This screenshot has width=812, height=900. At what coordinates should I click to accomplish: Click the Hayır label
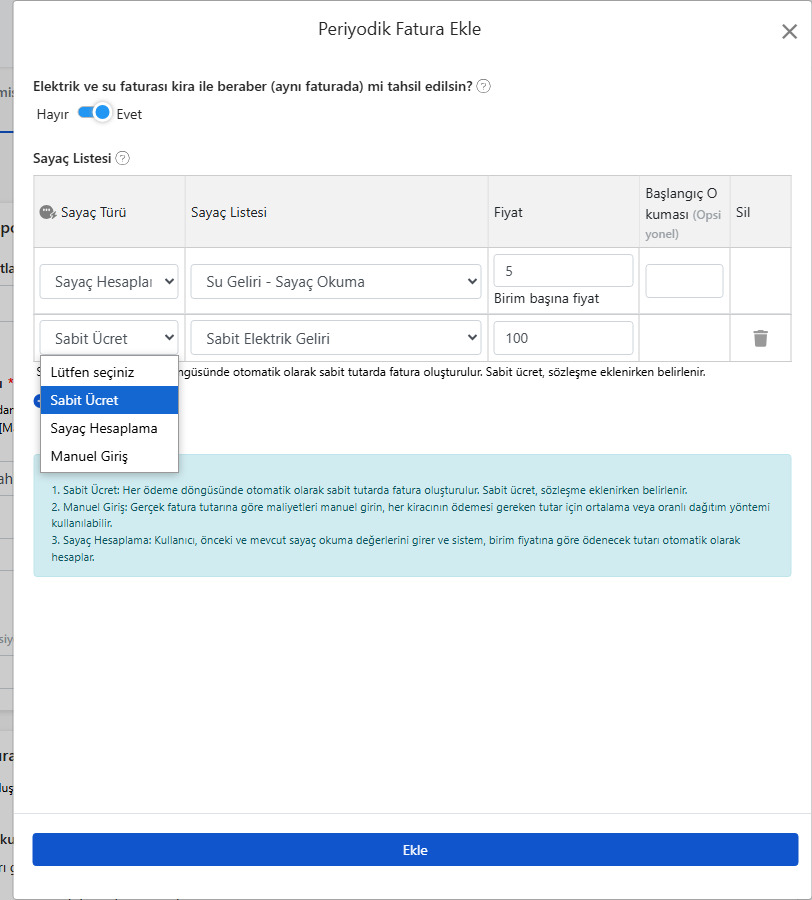pyautogui.click(x=52, y=114)
